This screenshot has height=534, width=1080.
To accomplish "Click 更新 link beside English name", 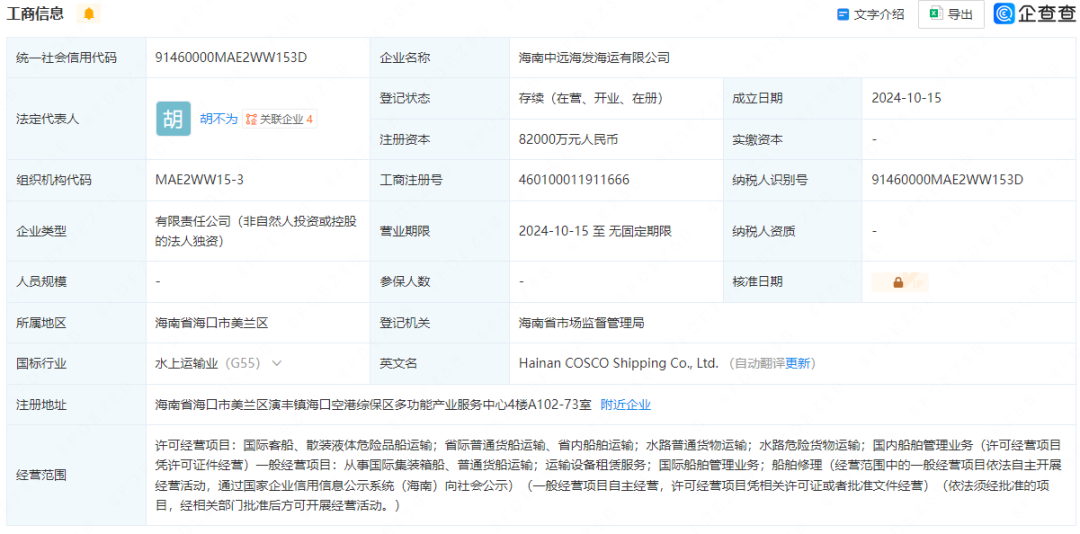I will pos(798,363).
